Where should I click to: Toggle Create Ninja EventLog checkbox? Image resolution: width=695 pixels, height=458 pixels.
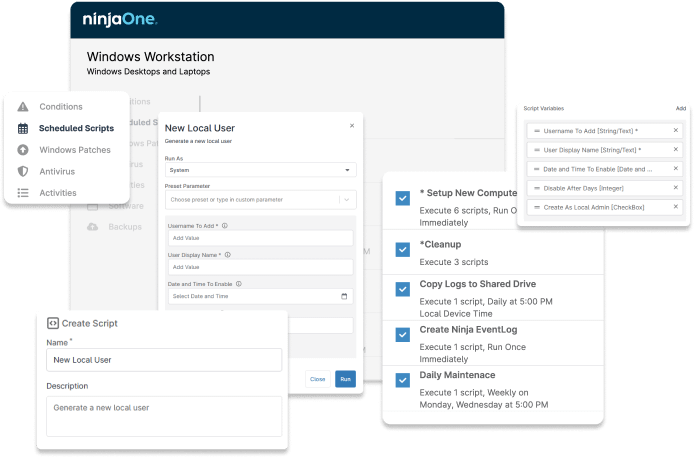coord(402,335)
